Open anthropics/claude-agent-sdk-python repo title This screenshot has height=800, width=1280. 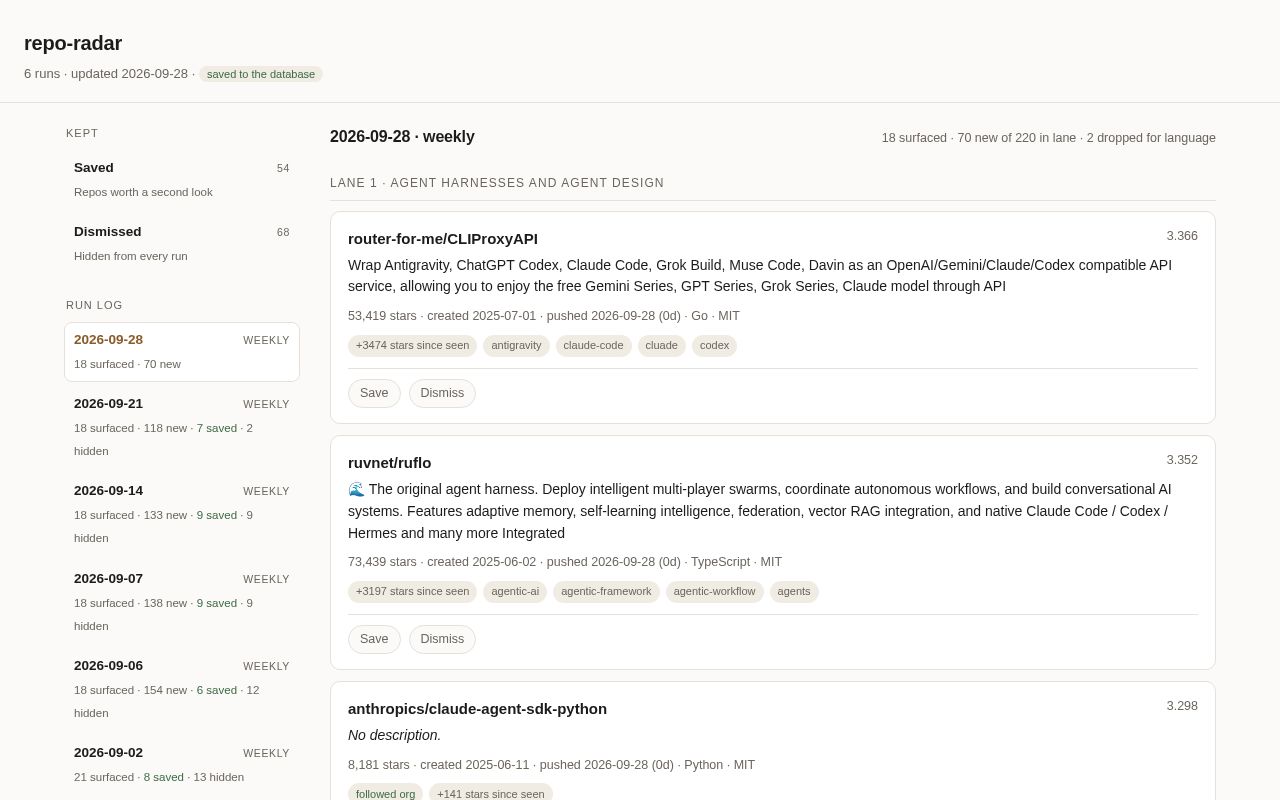tap(477, 708)
